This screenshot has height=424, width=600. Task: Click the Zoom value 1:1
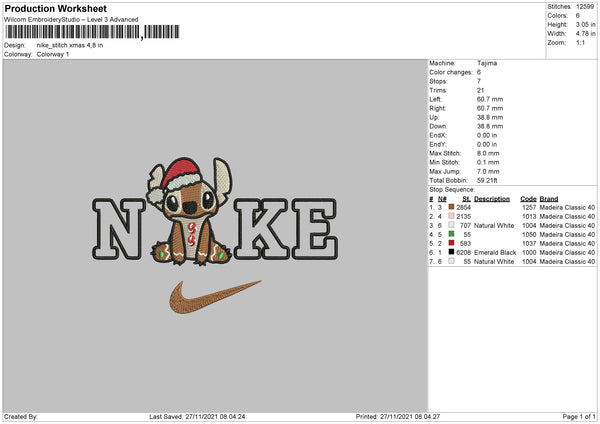pyautogui.click(x=580, y=43)
